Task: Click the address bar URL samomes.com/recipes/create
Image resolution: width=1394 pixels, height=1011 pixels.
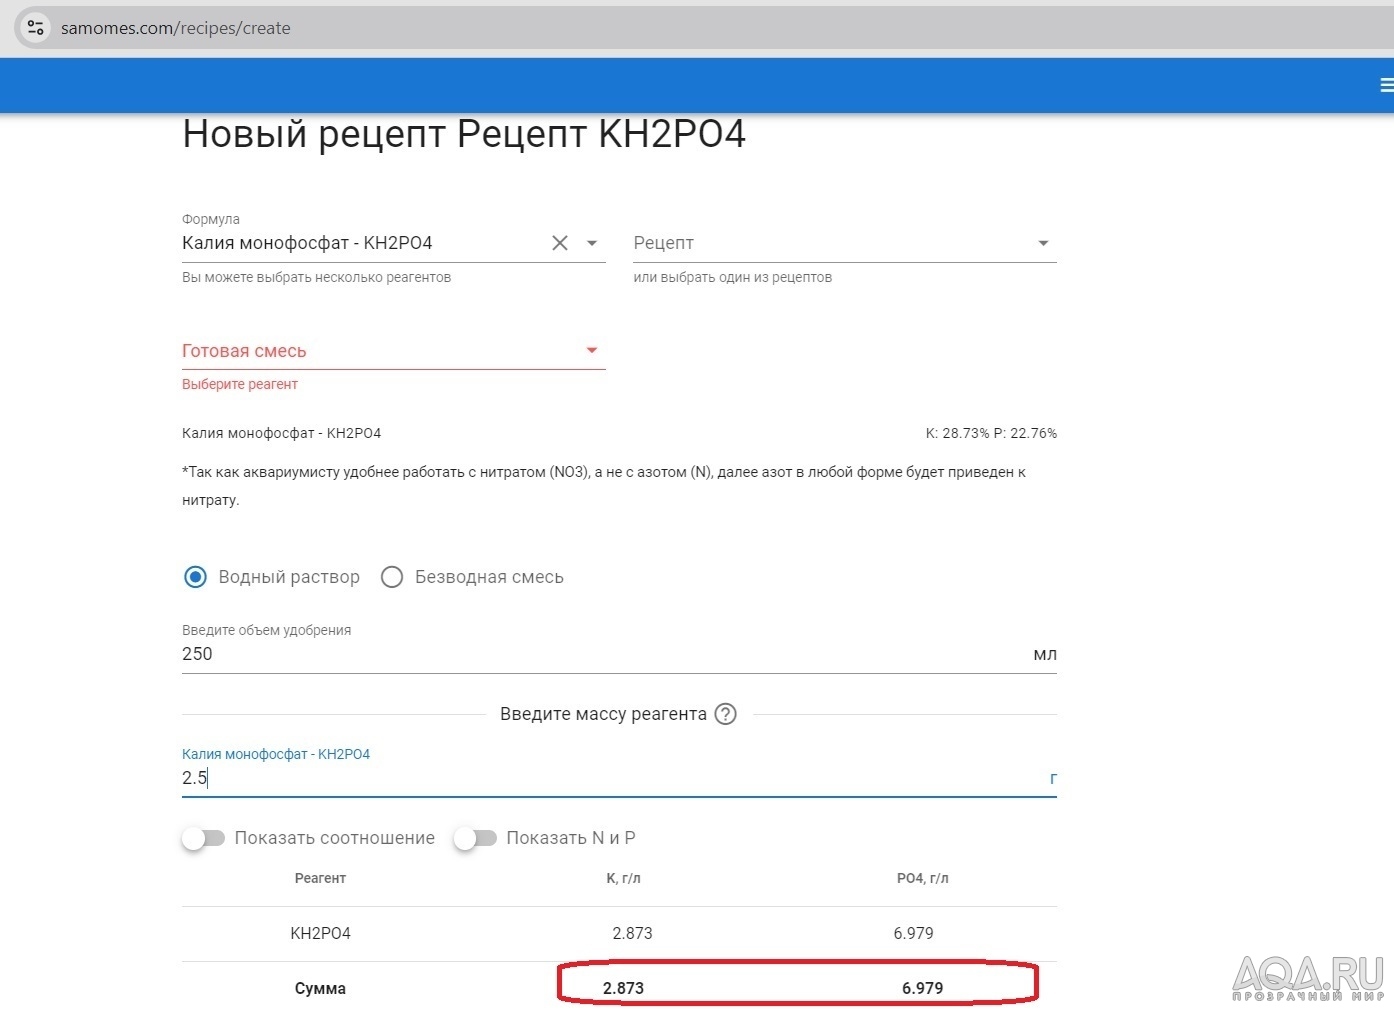Action: [x=176, y=28]
